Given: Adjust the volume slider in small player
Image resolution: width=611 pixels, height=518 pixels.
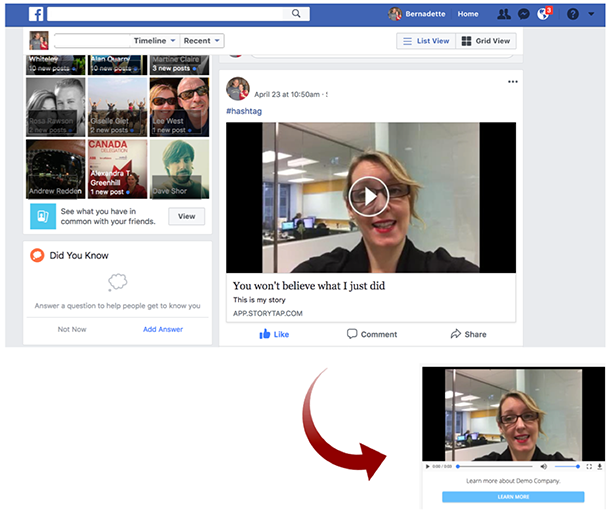Looking at the screenshot, I should [x=567, y=466].
